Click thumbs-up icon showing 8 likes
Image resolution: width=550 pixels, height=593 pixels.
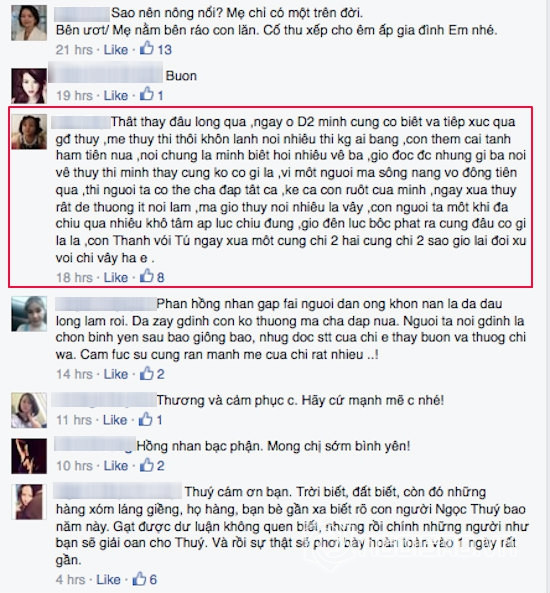147,276
